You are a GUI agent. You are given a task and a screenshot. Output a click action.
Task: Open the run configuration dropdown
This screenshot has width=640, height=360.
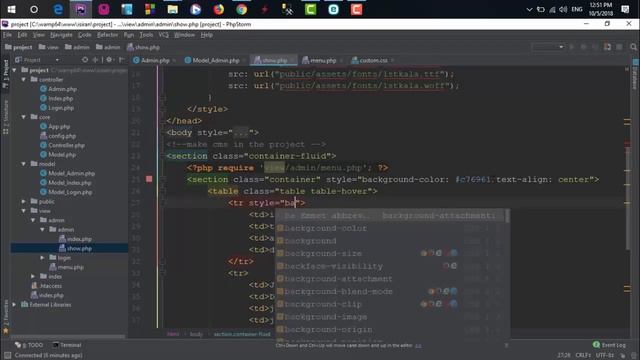(548, 47)
